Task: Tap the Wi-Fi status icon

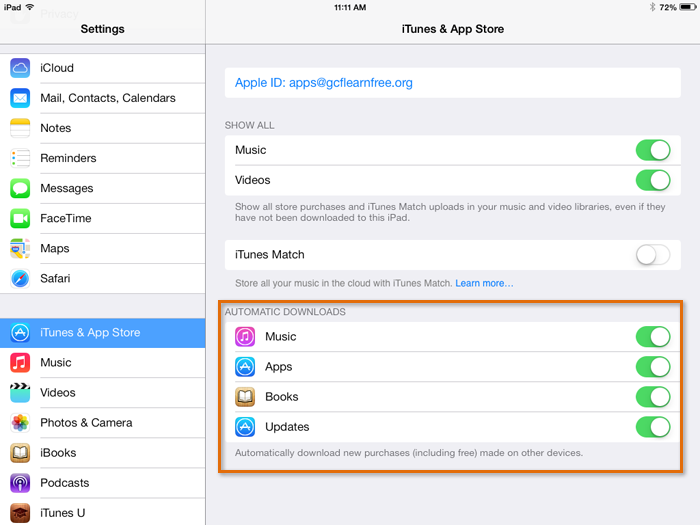Action: (x=30, y=7)
